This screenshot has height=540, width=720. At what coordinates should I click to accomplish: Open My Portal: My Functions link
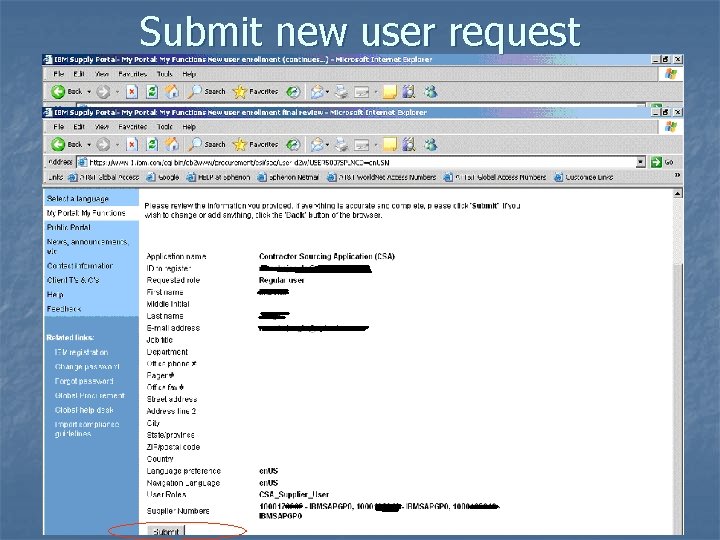[86, 213]
